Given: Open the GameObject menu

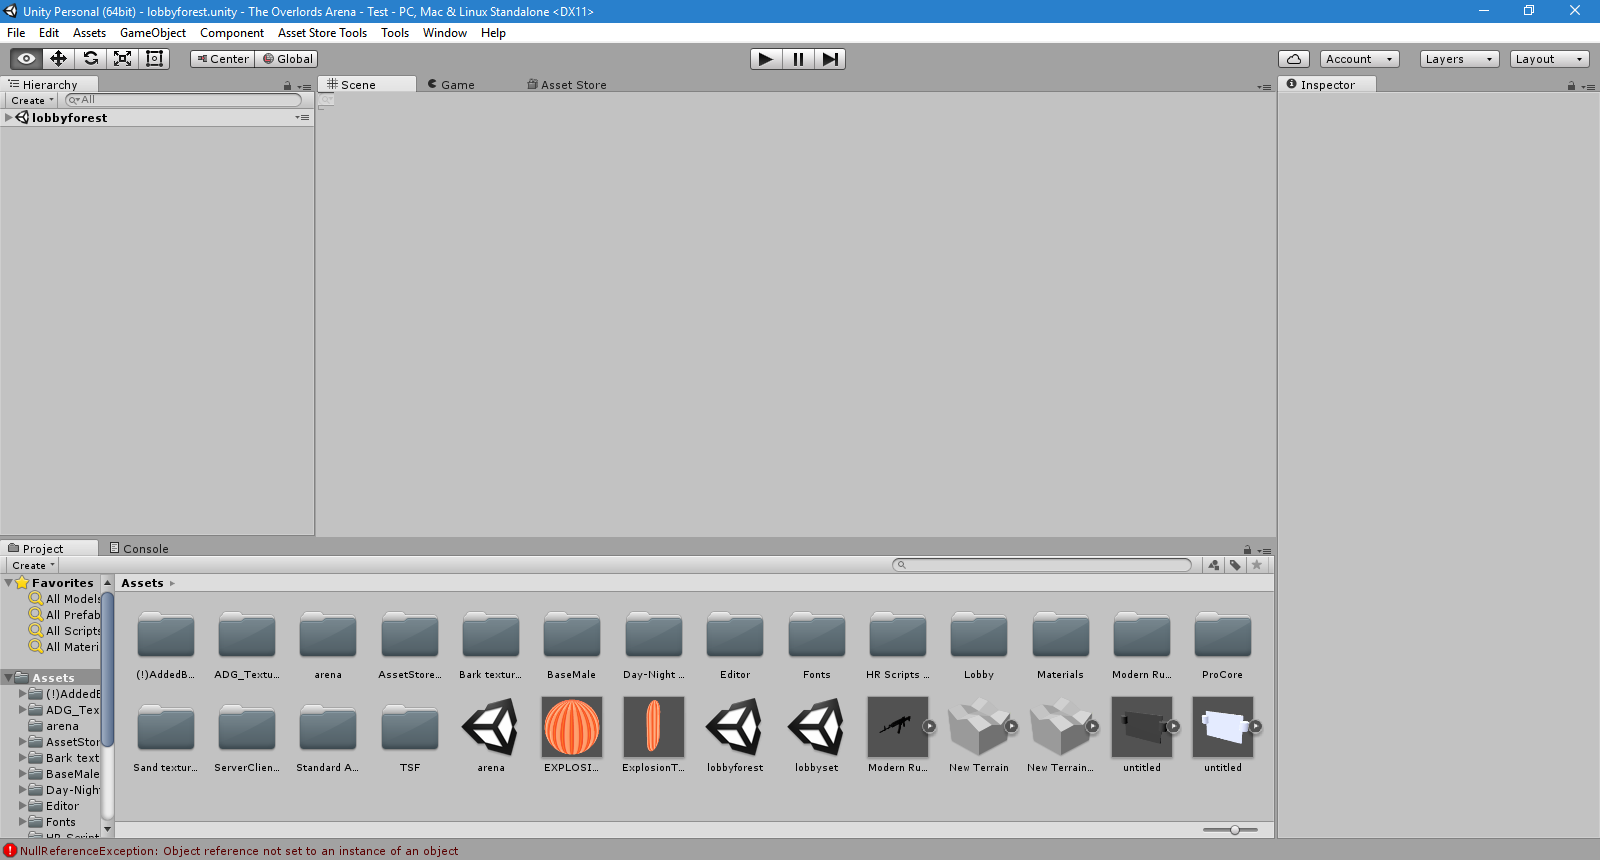Looking at the screenshot, I should tap(153, 33).
